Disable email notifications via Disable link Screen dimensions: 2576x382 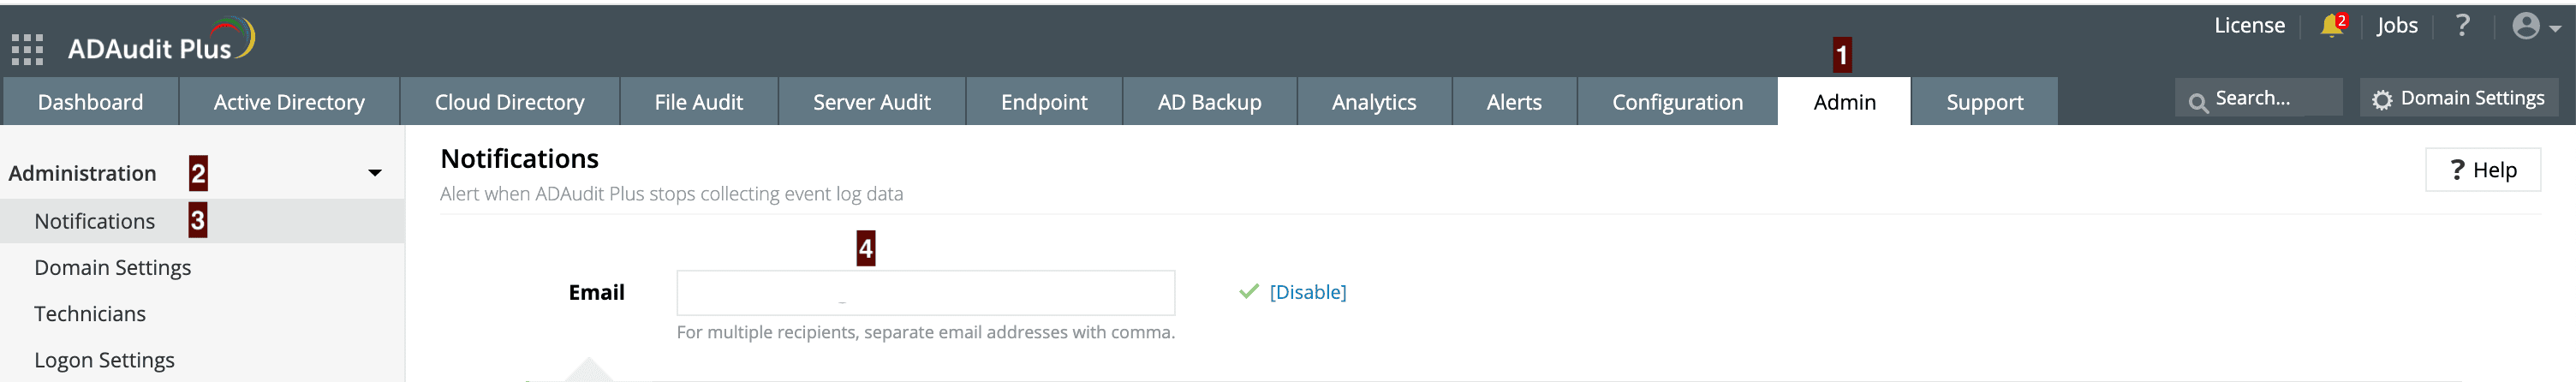click(x=1307, y=292)
